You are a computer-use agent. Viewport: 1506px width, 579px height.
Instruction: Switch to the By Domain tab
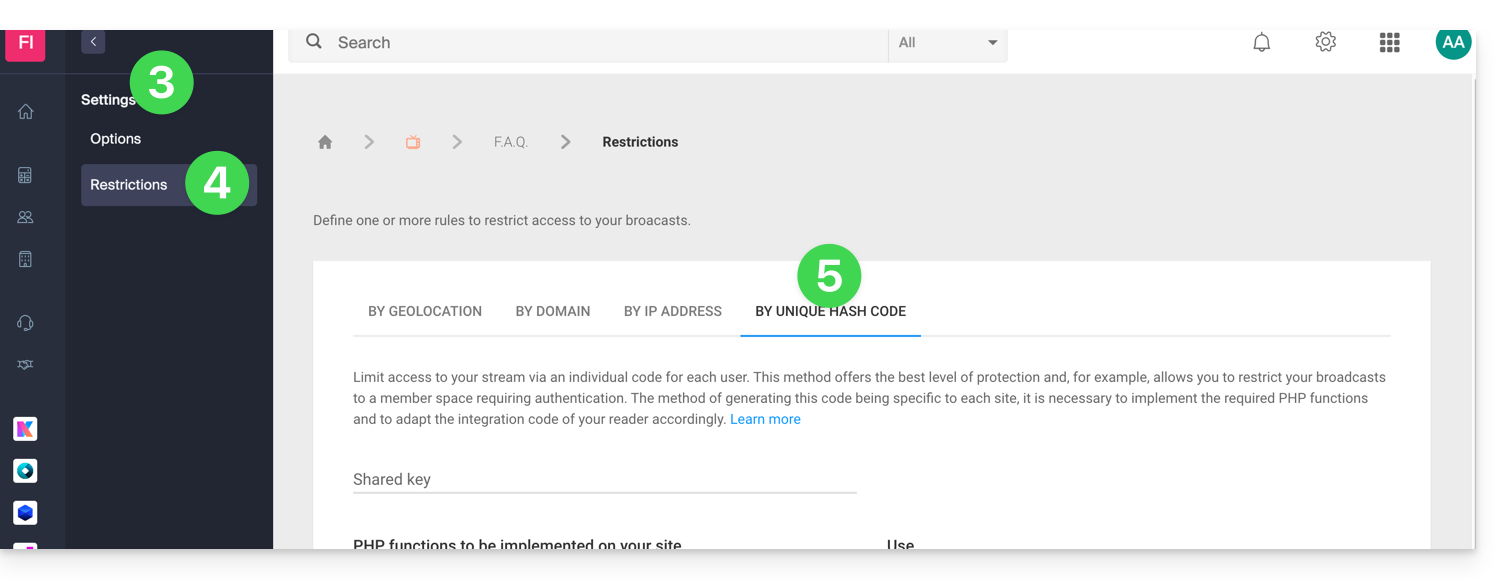(553, 311)
